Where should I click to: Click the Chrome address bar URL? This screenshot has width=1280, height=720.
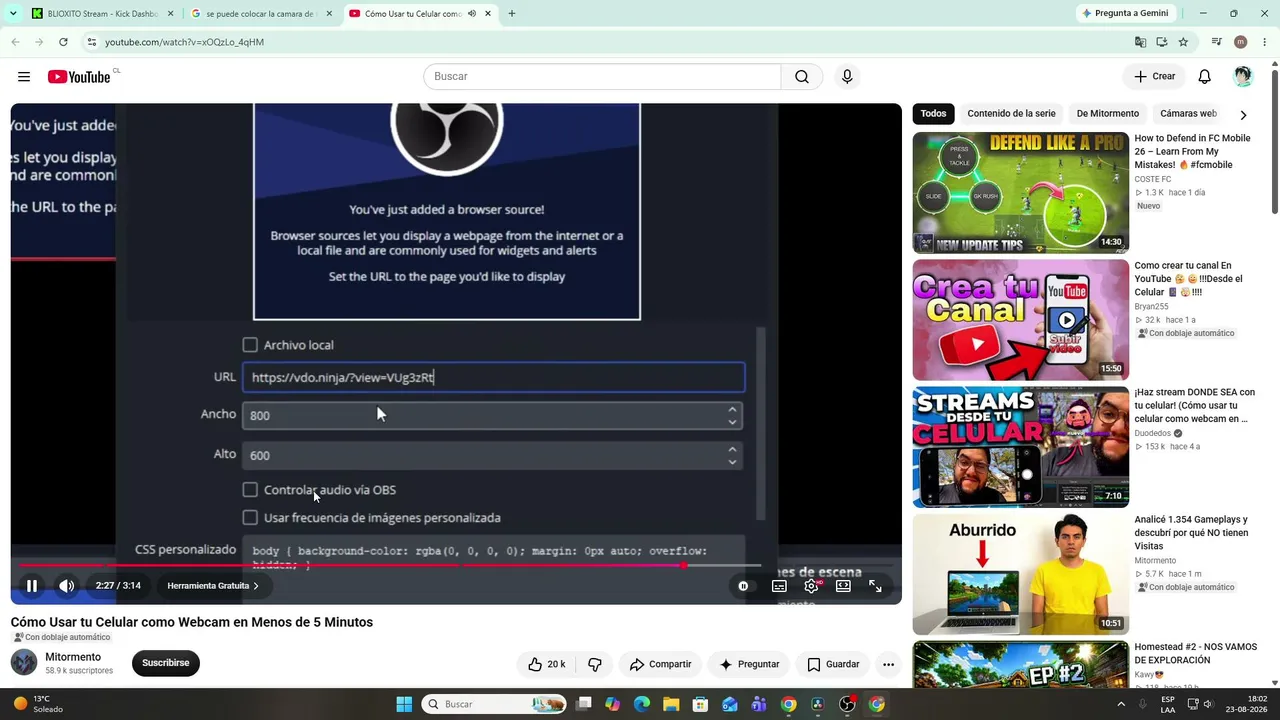point(185,42)
